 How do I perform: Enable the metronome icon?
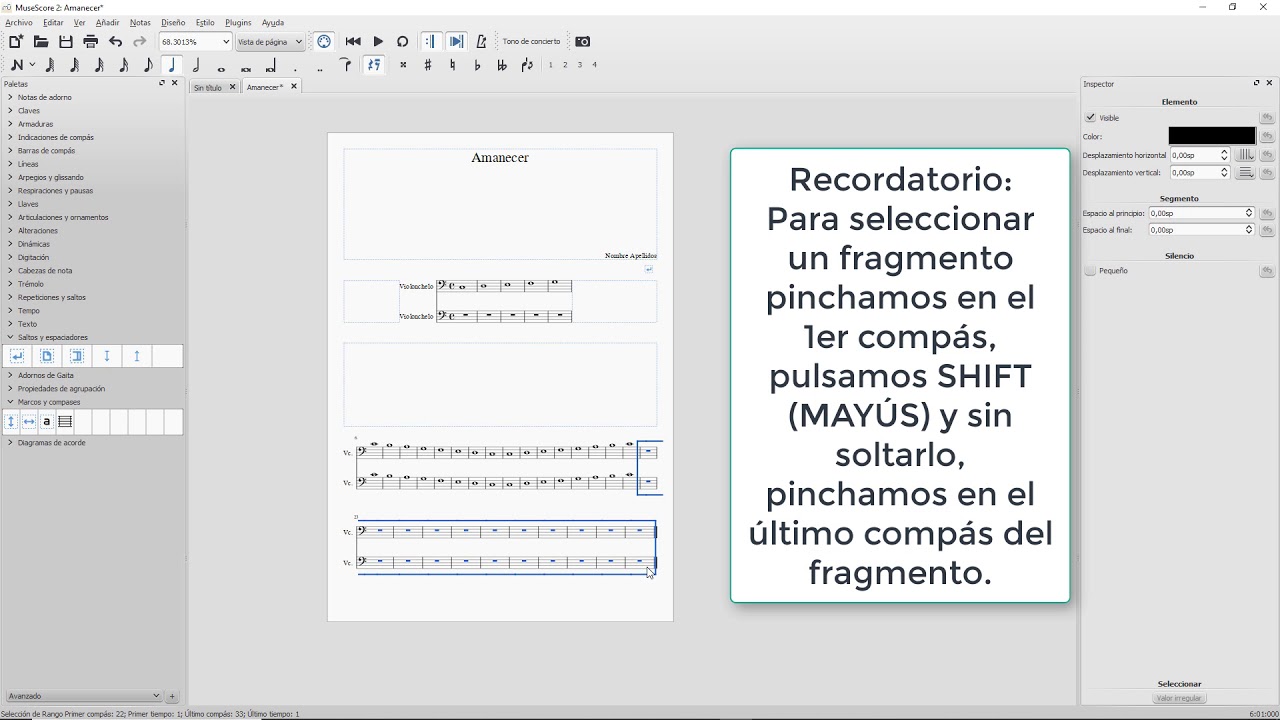(x=481, y=42)
